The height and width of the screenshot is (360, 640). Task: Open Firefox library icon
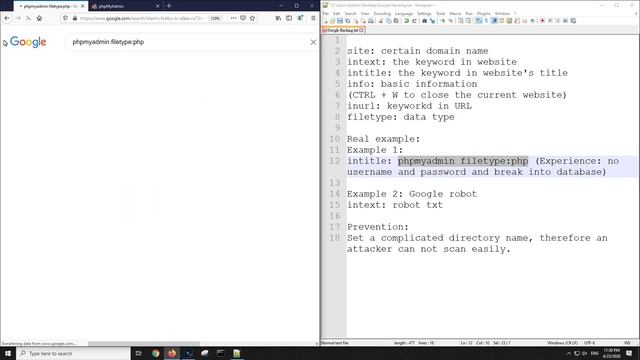[278, 18]
